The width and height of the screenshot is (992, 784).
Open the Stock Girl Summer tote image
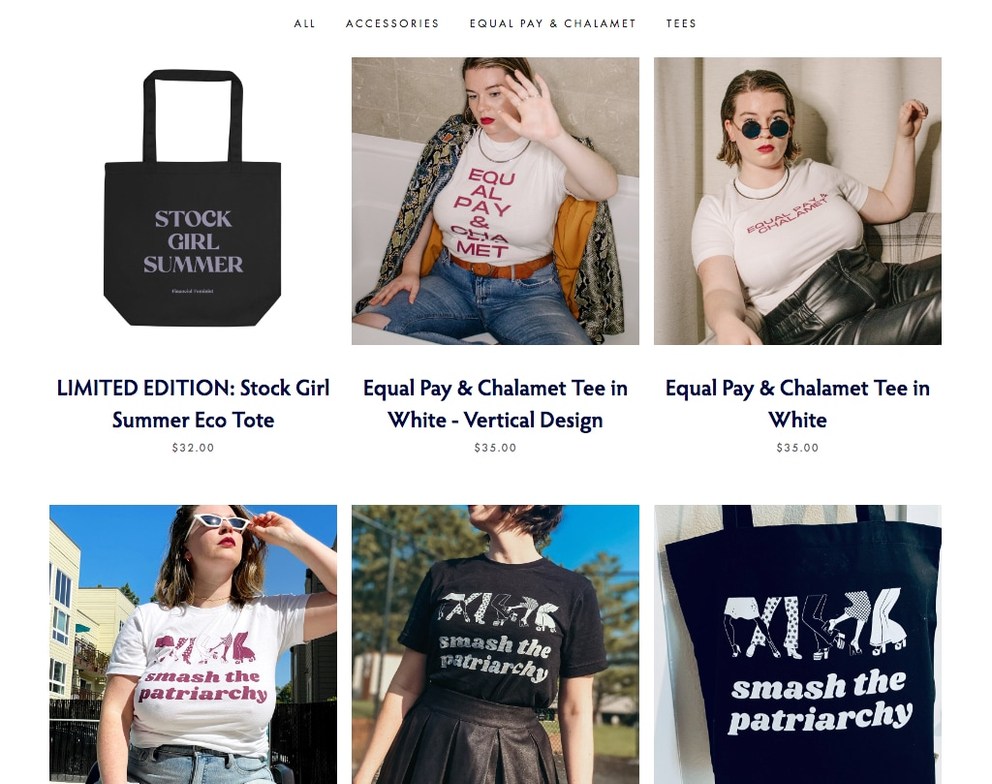pyautogui.click(x=193, y=201)
